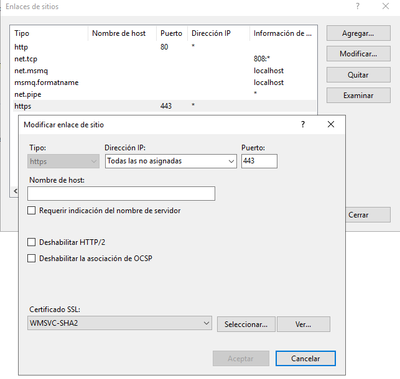This screenshot has height=379, width=400.
Task: Select the https binding row
Action: 164,106
